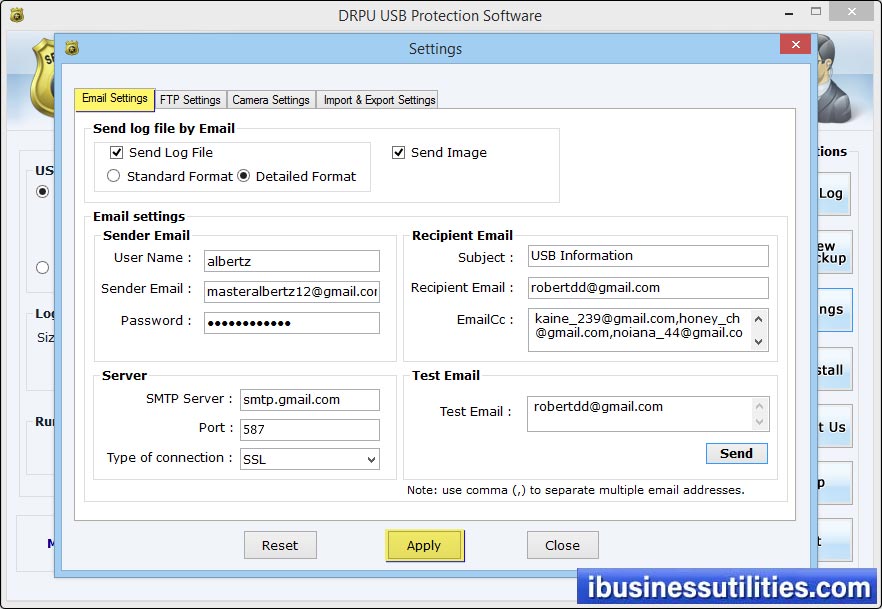Open Import & Export Settings tab
882x609 pixels.
point(379,100)
